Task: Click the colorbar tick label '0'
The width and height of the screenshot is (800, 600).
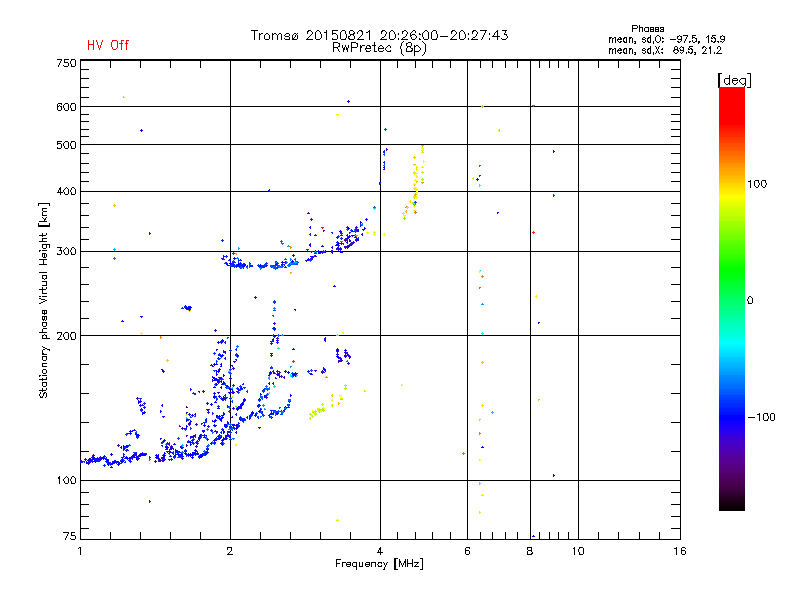Action: pos(750,301)
